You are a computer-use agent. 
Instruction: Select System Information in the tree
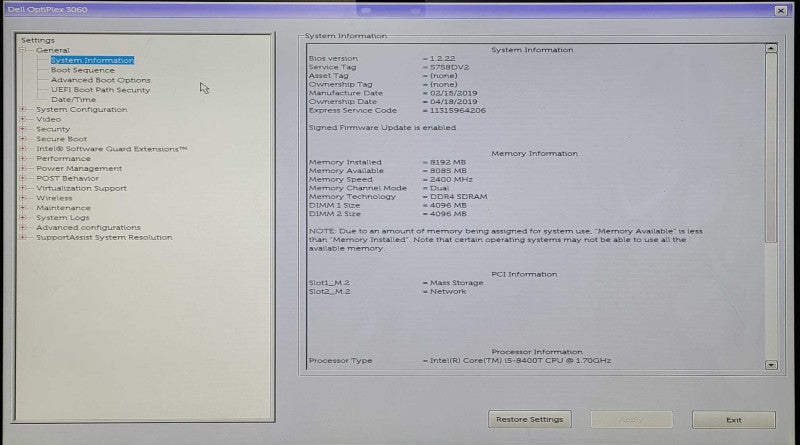point(92,60)
